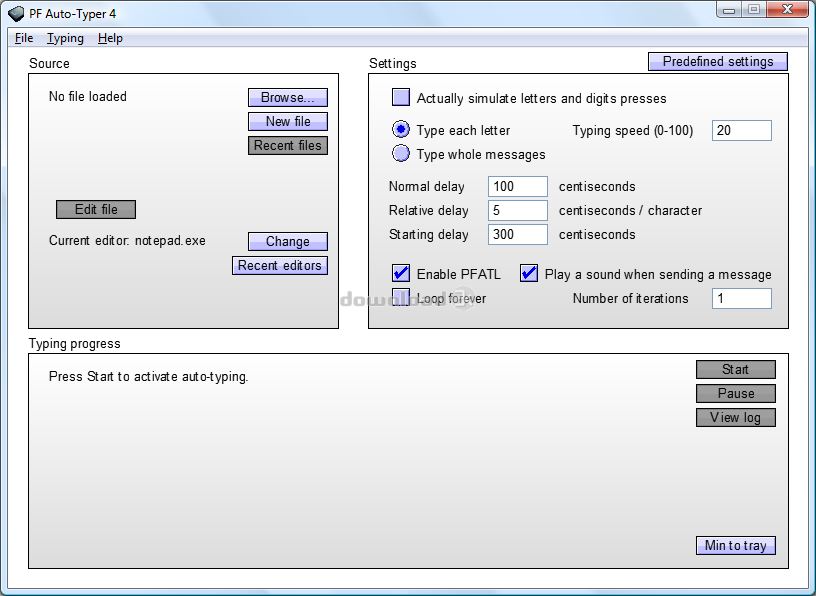Viewport: 816px width, 596px height.
Task: Show the Recent files list
Action: [288, 145]
